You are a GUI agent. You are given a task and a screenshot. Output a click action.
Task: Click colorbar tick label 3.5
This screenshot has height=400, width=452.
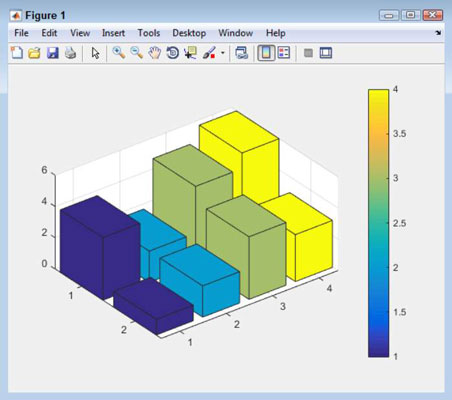[x=399, y=134]
